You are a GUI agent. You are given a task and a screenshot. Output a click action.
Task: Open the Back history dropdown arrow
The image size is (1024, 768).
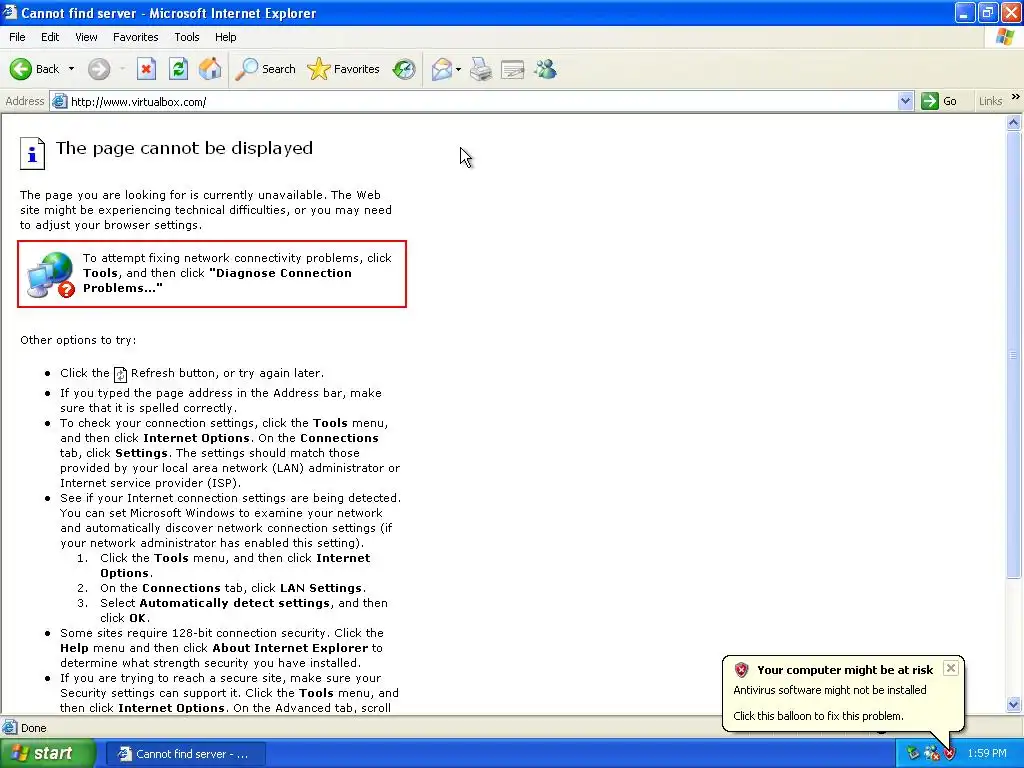[x=71, y=69]
